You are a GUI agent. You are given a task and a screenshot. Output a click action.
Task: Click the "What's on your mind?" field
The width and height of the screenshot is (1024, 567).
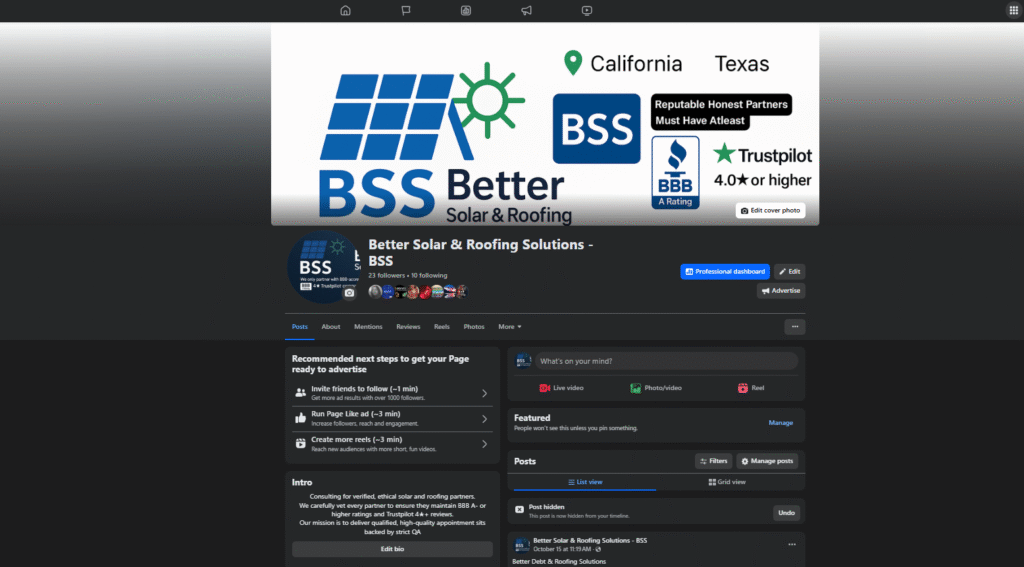pyautogui.click(x=665, y=361)
